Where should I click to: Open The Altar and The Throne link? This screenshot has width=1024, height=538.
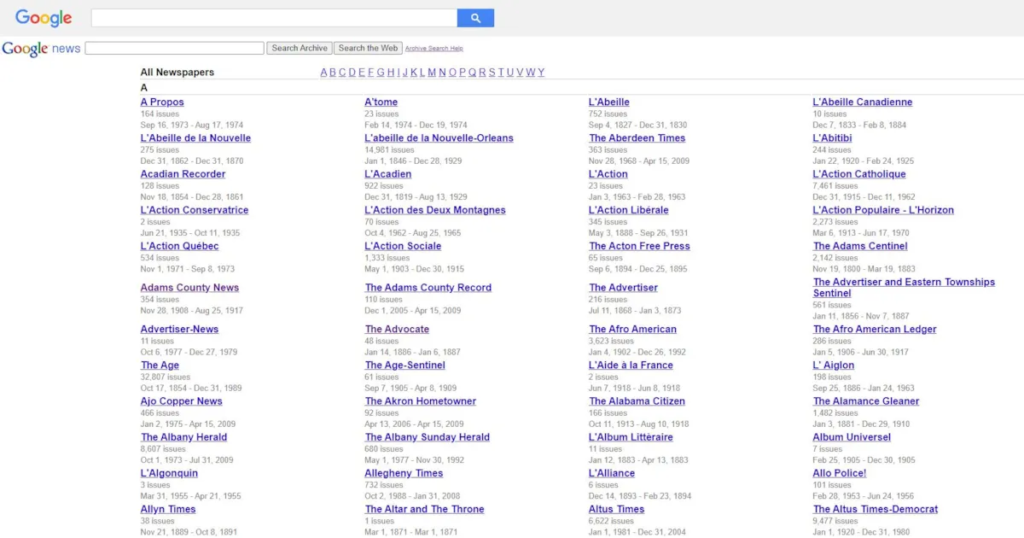(424, 509)
